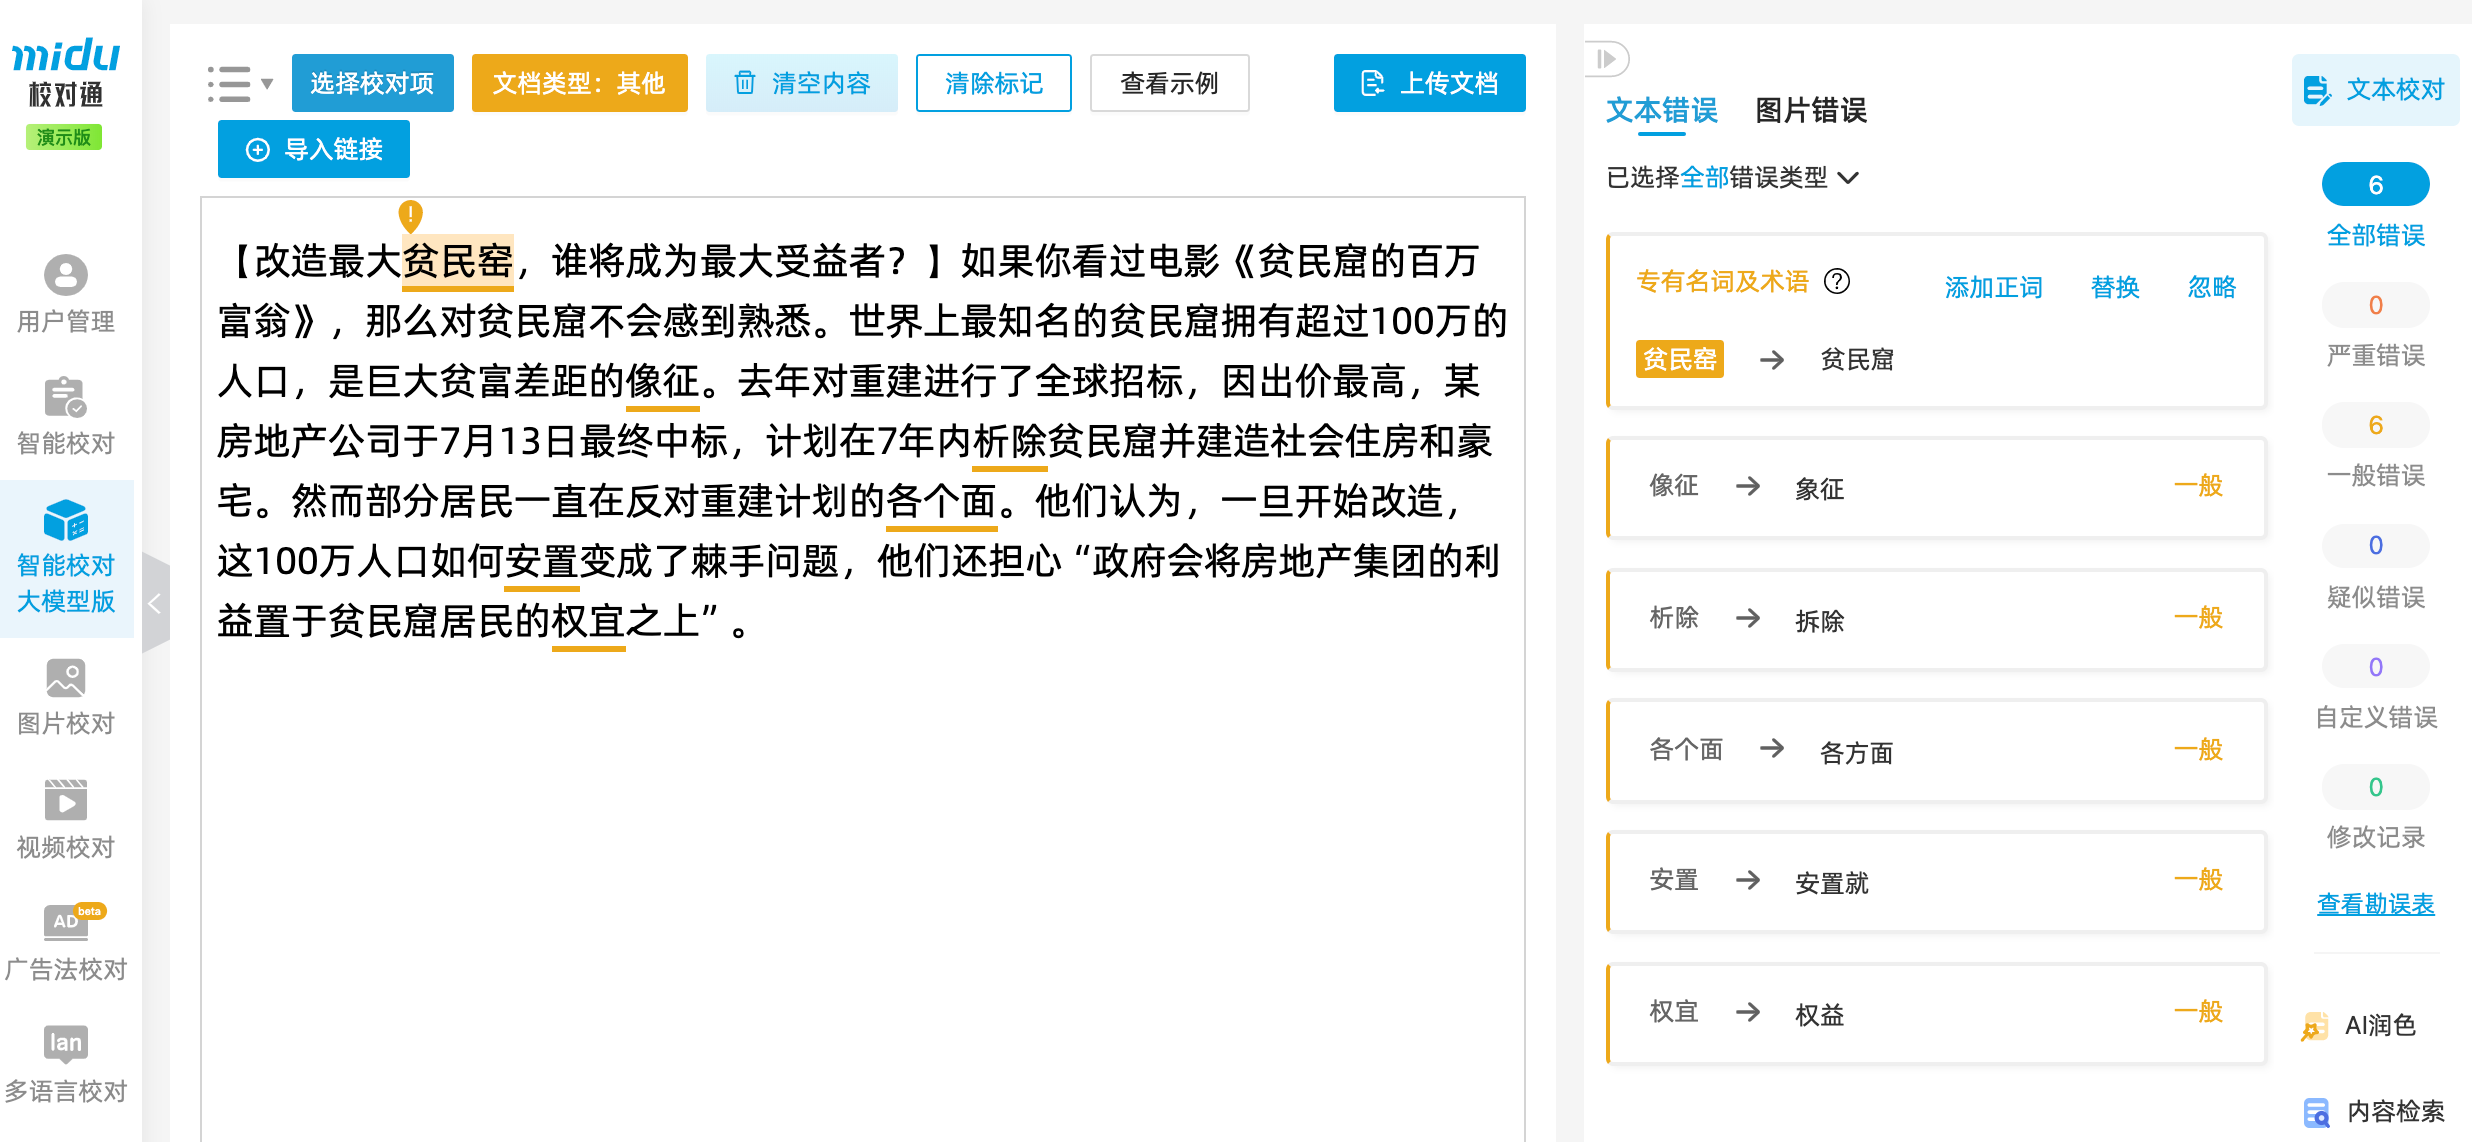点击右侧面板展开切换箭头
The image size is (2472, 1142).
click(x=1607, y=60)
